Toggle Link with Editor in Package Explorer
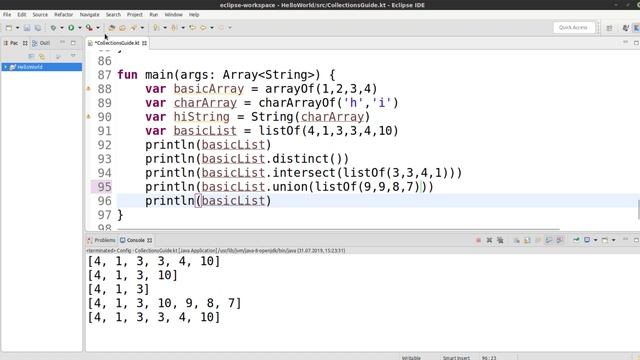Image resolution: width=640 pixels, height=360 pixels. tap(42, 56)
